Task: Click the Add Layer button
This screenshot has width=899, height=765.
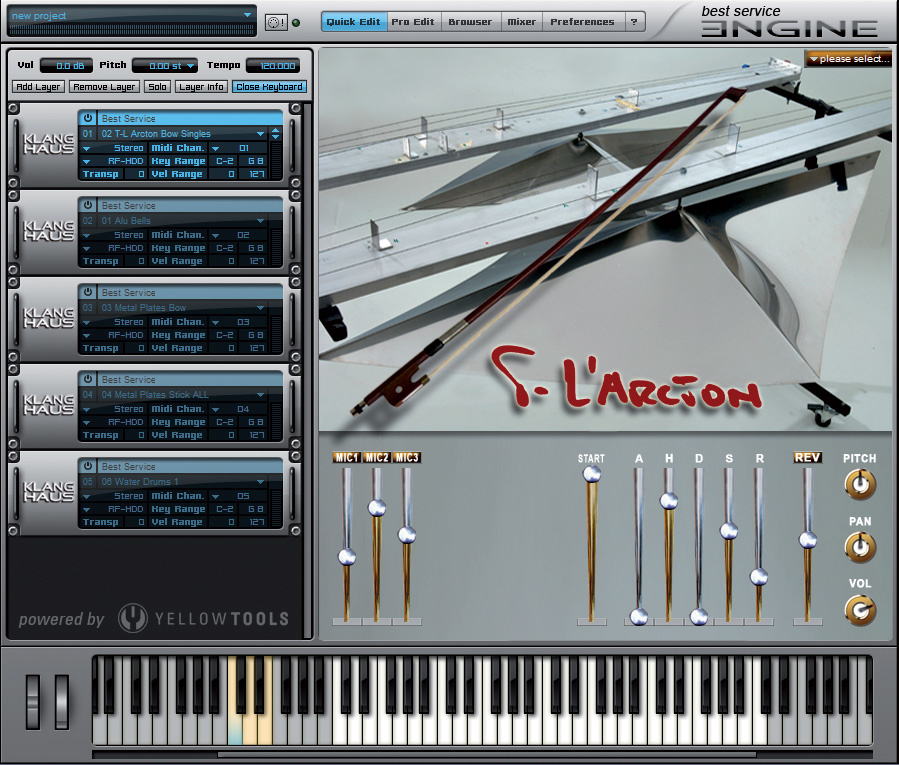Action: coord(38,87)
